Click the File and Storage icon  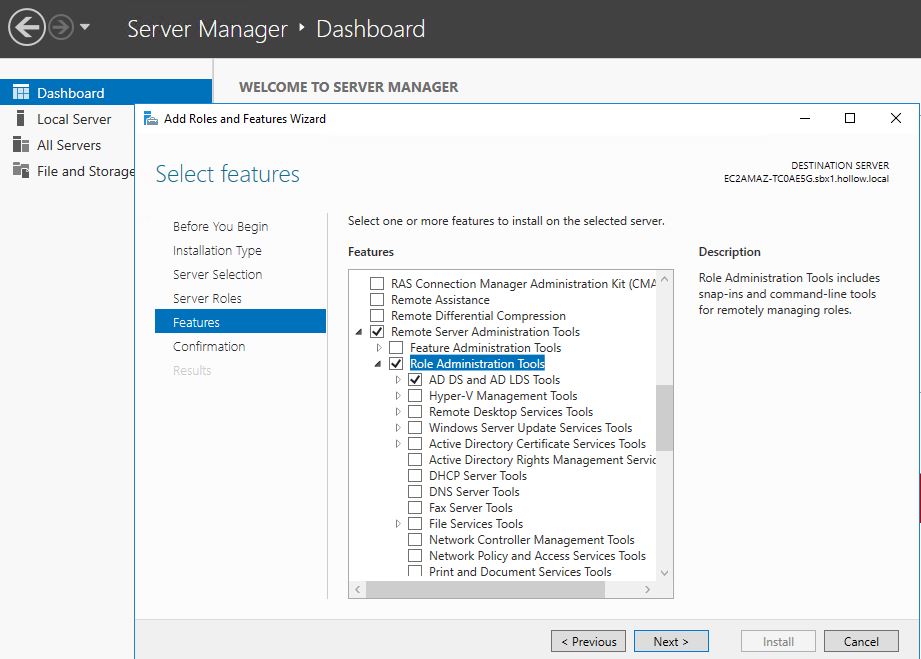point(21,171)
